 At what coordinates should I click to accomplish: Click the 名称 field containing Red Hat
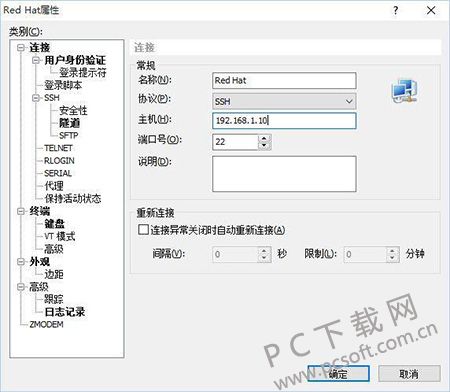tap(284, 80)
